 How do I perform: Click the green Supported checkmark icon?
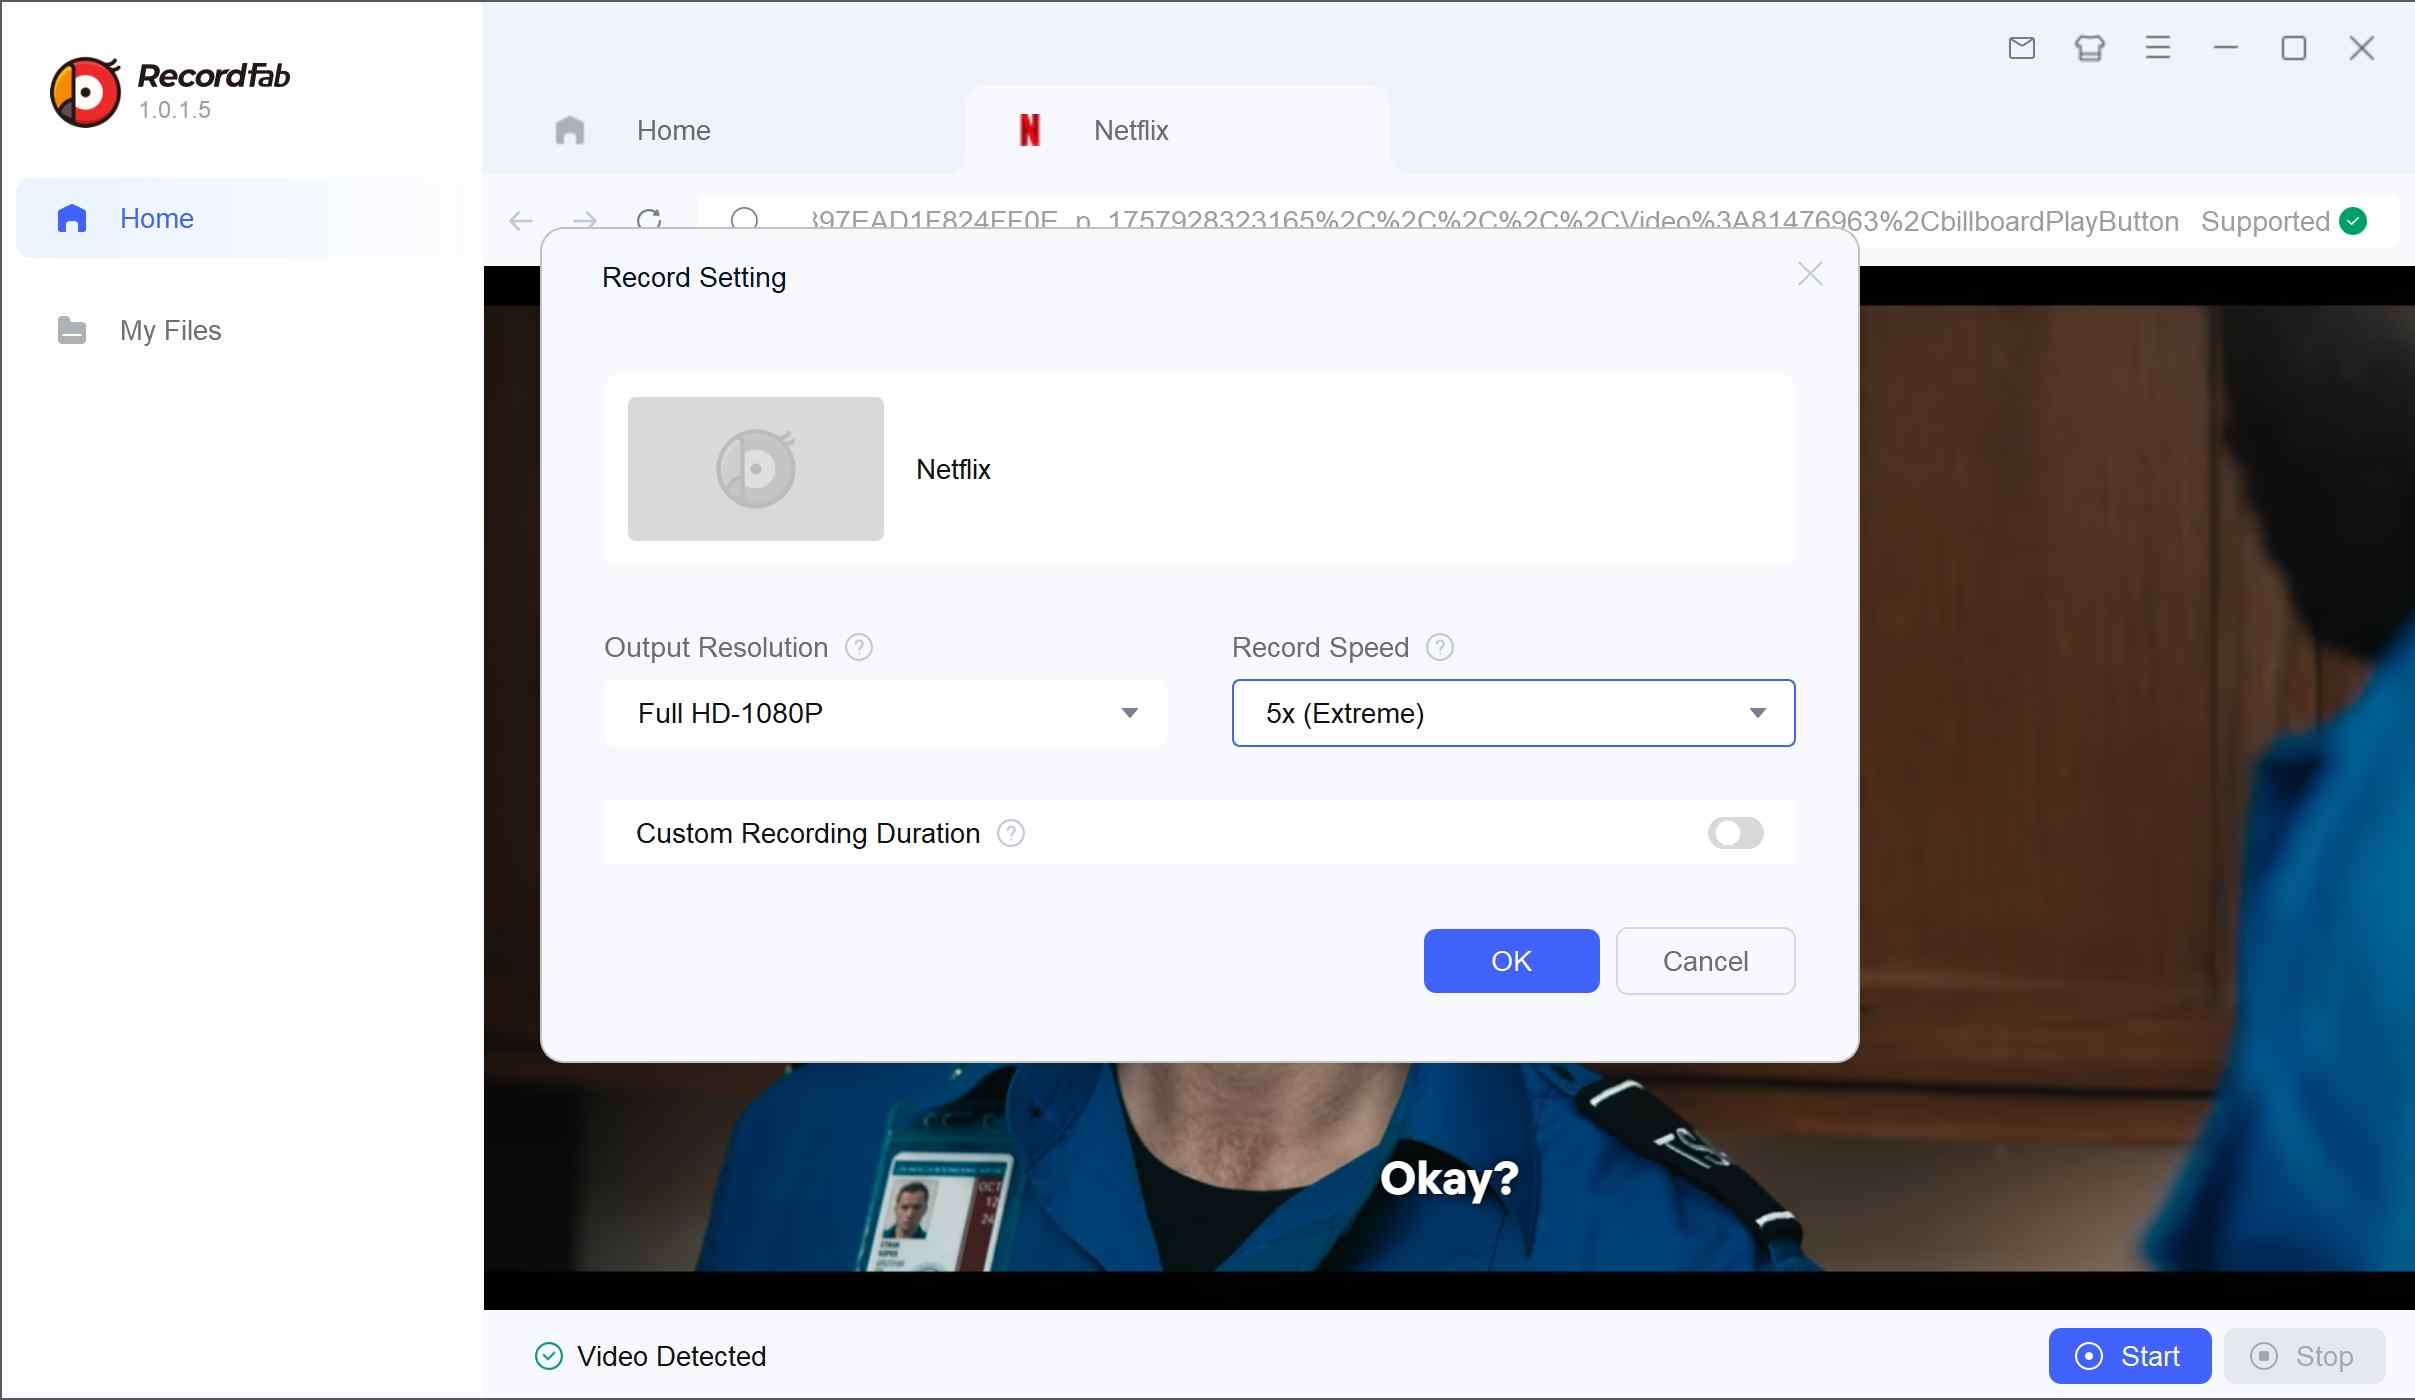2353,221
